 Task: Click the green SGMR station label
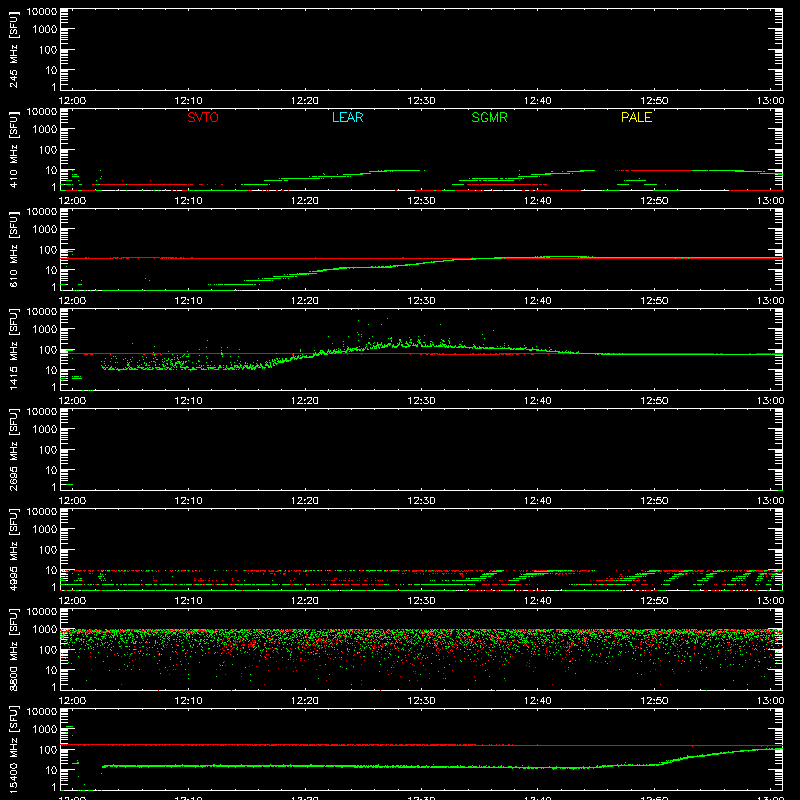[489, 117]
